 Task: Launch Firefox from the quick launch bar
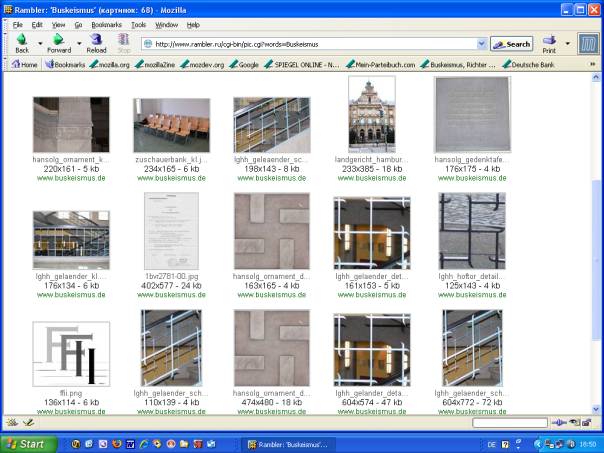pos(116,444)
